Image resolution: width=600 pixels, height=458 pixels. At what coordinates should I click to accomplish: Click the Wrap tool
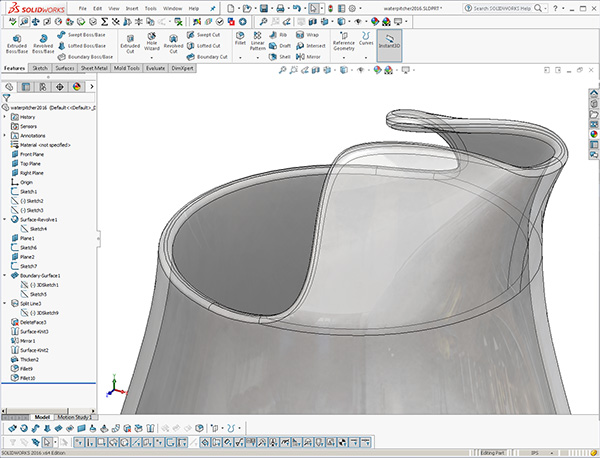(307, 35)
